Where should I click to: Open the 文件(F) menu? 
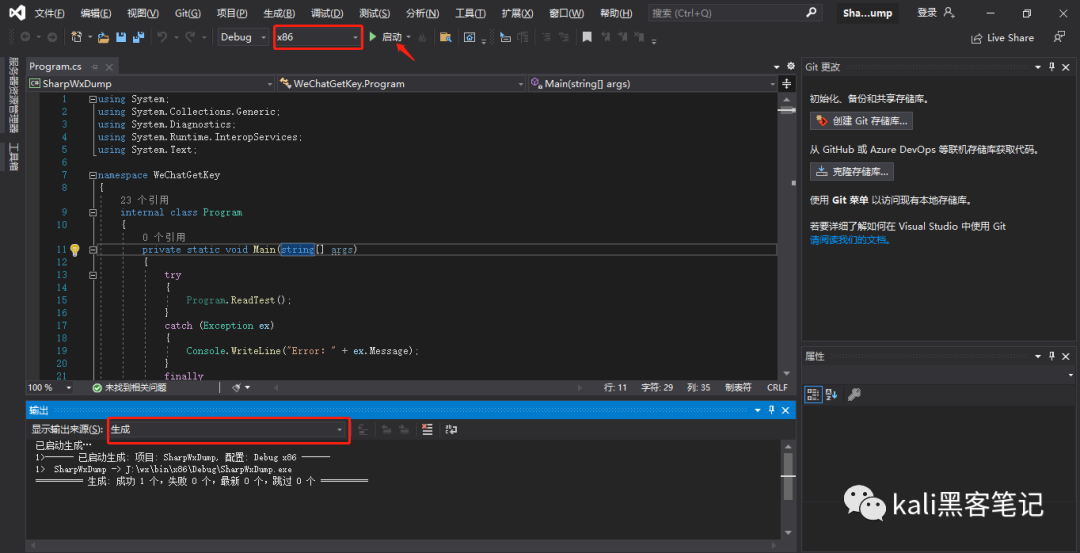click(50, 14)
